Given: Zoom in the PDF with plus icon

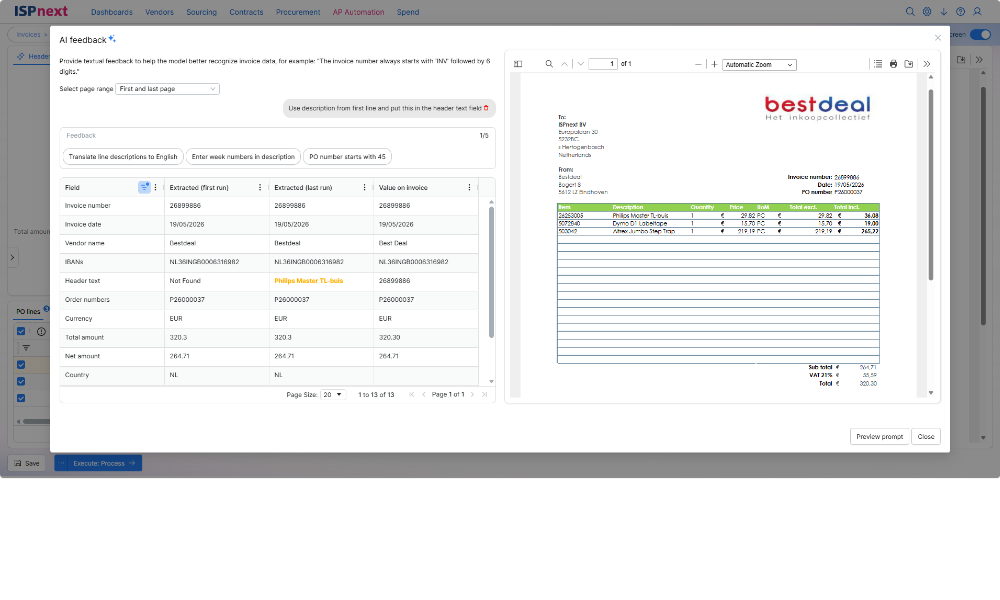Looking at the screenshot, I should click(x=714, y=64).
